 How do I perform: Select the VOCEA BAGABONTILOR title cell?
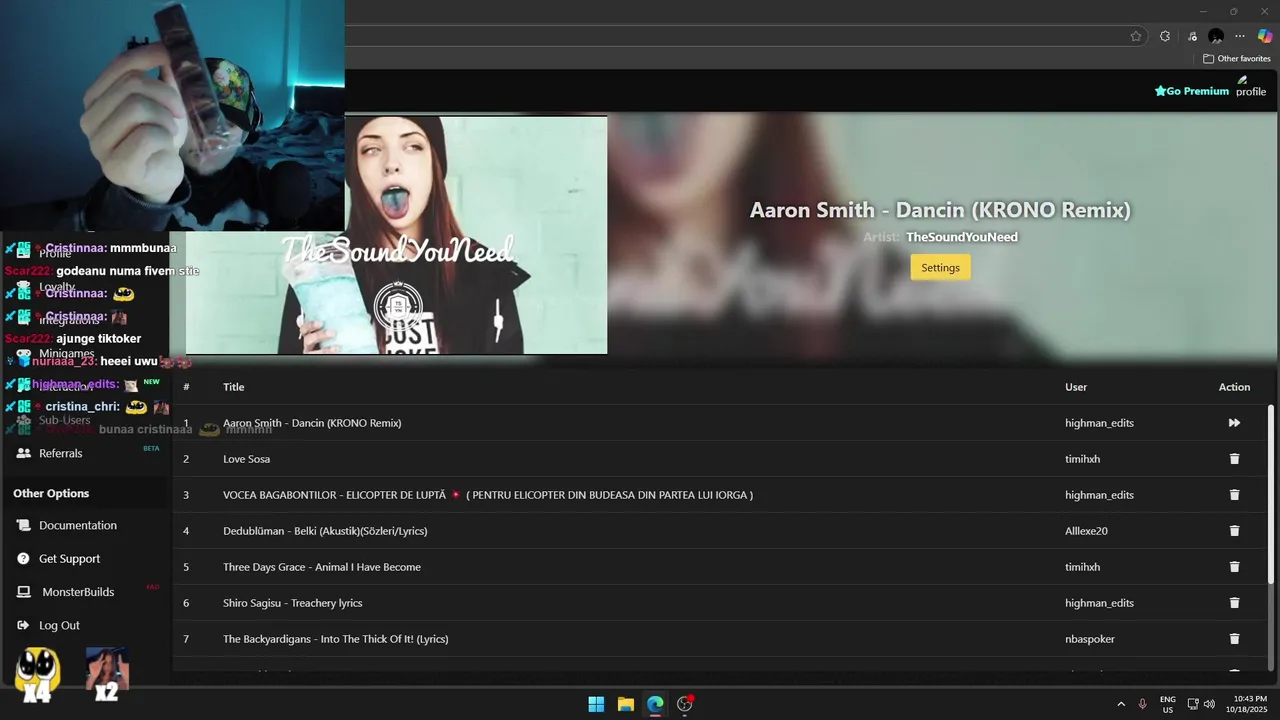488,495
